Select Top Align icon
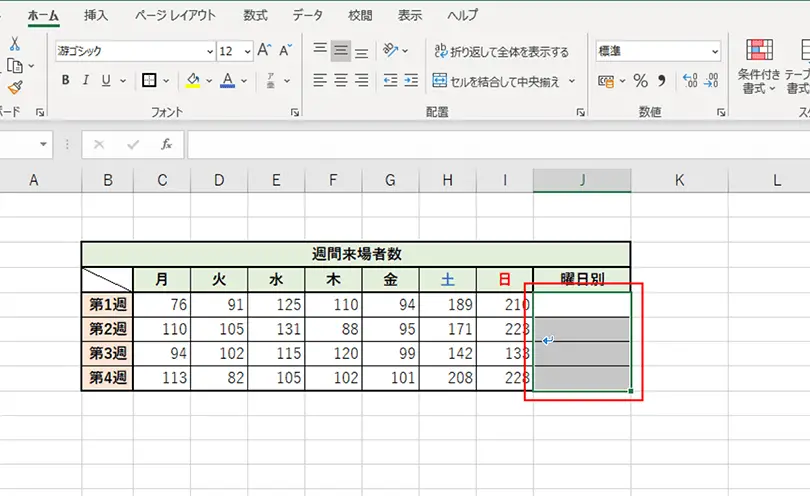 coord(320,50)
